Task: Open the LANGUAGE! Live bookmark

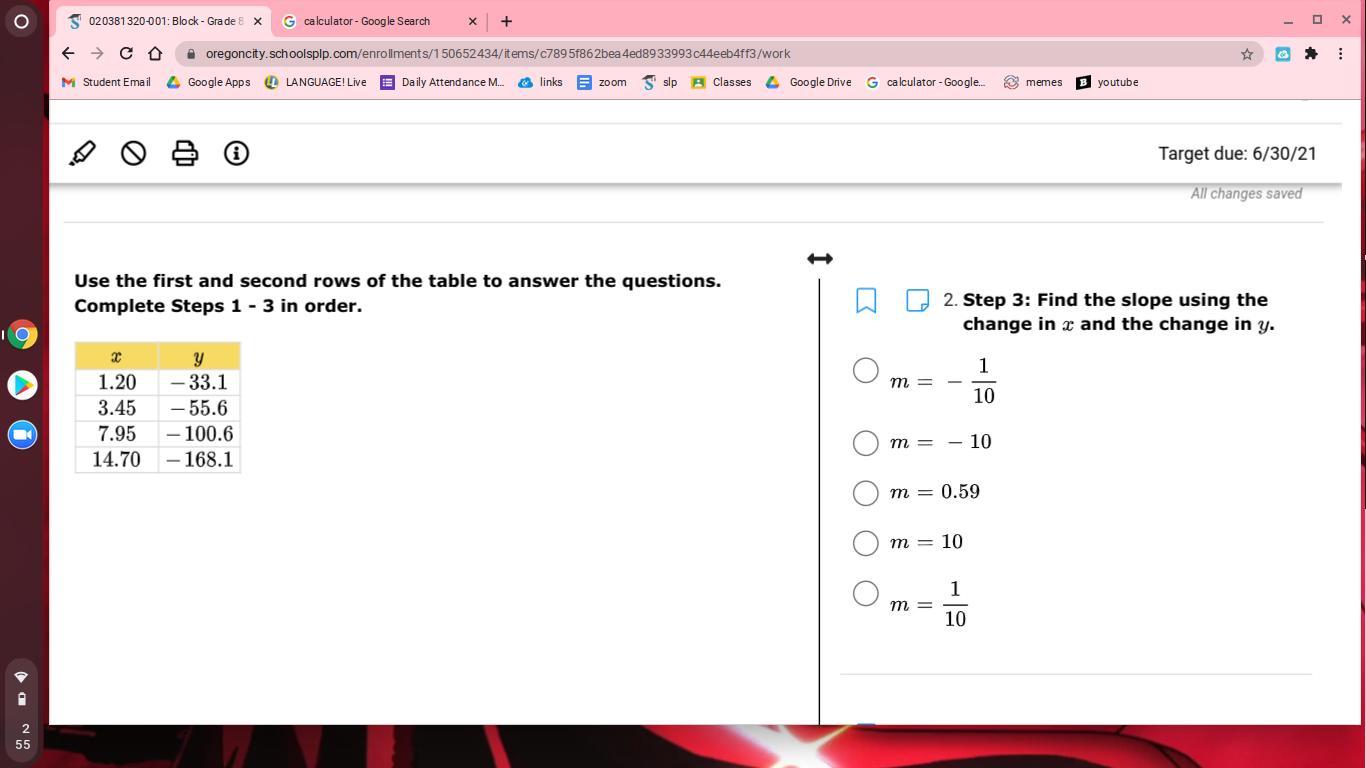Action: point(315,82)
